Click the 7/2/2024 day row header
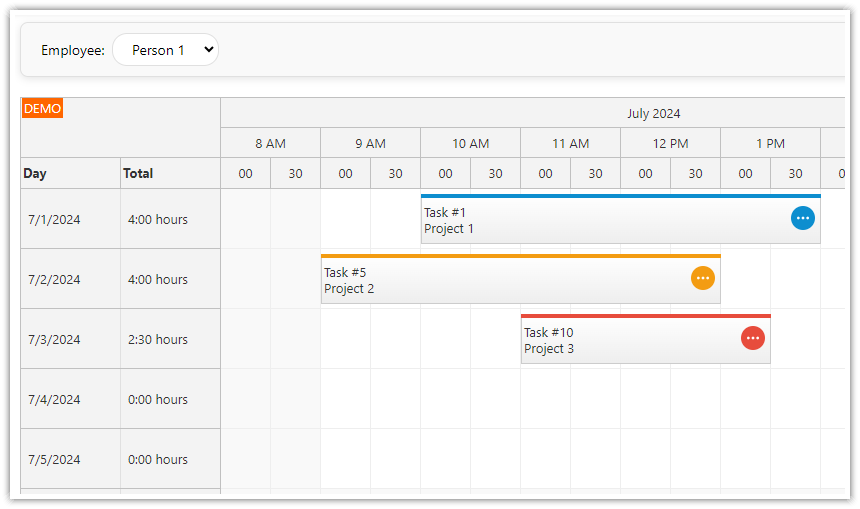 click(70, 279)
